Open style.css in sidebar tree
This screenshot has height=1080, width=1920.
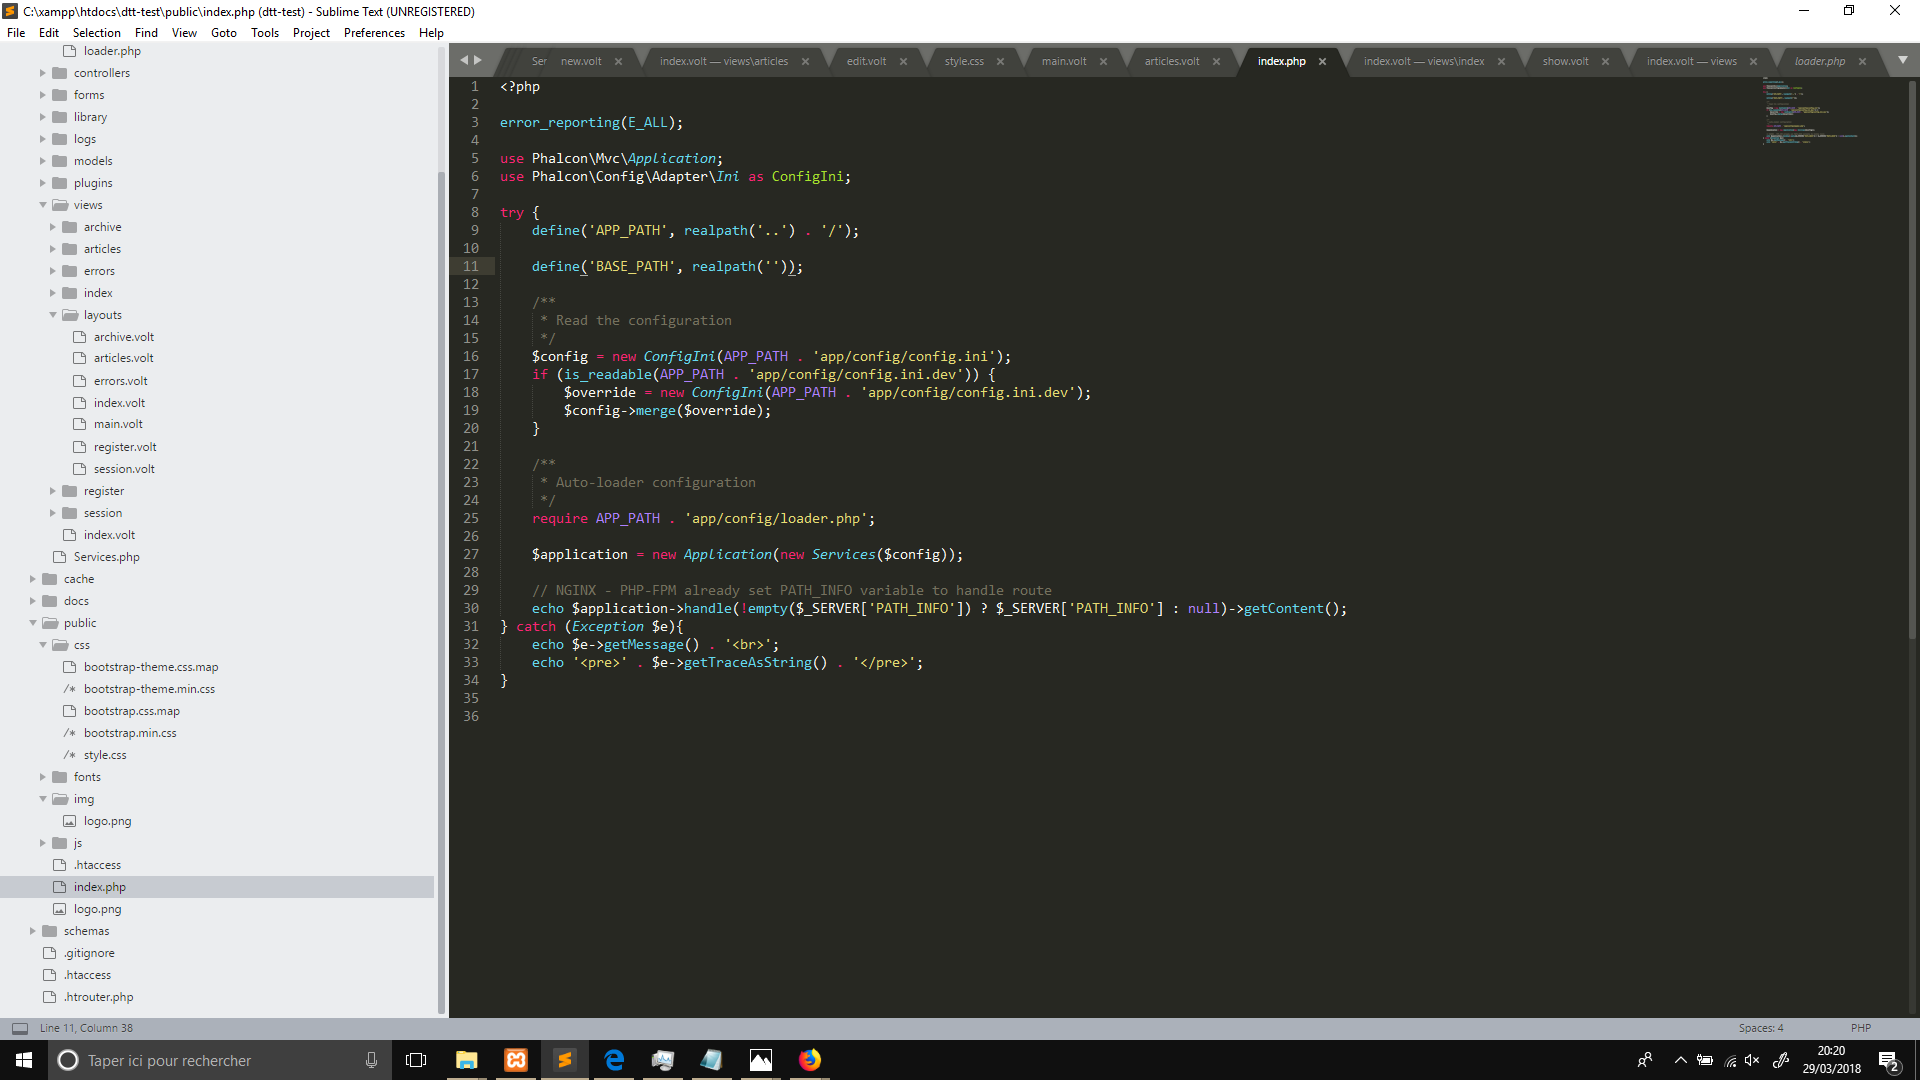tap(105, 755)
